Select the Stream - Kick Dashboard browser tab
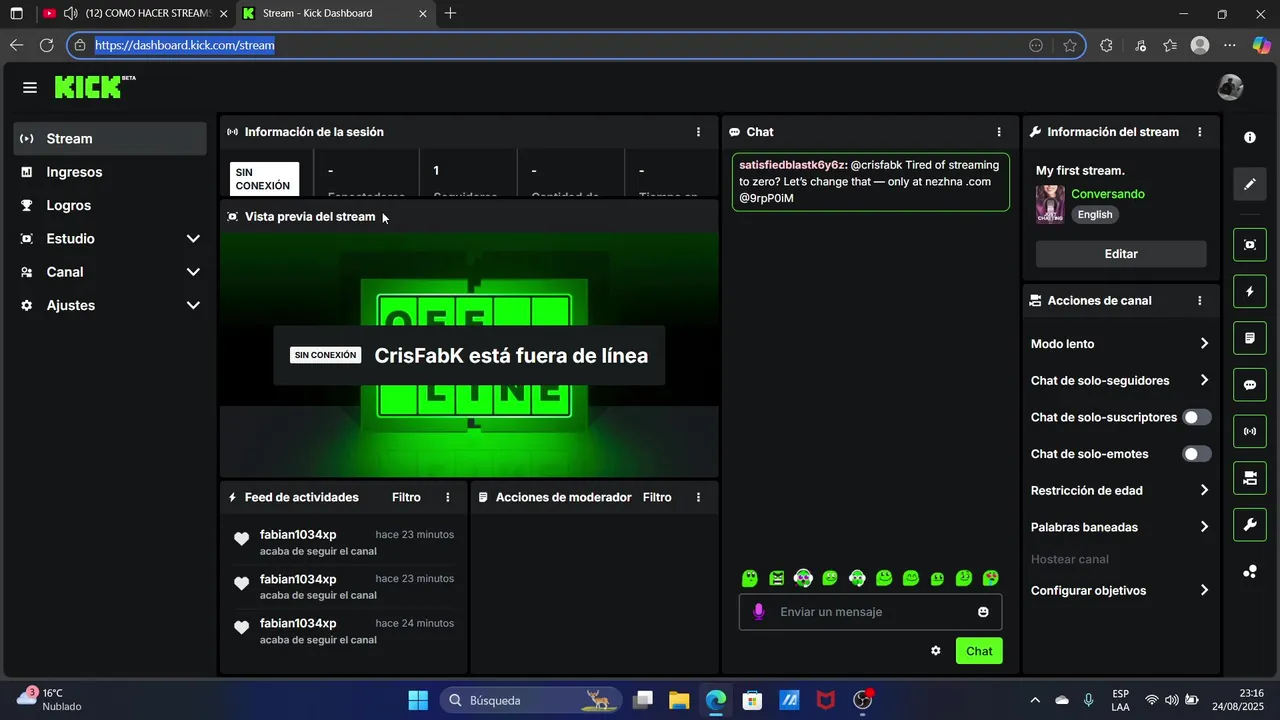Viewport: 1280px width, 720px height. 335,14
